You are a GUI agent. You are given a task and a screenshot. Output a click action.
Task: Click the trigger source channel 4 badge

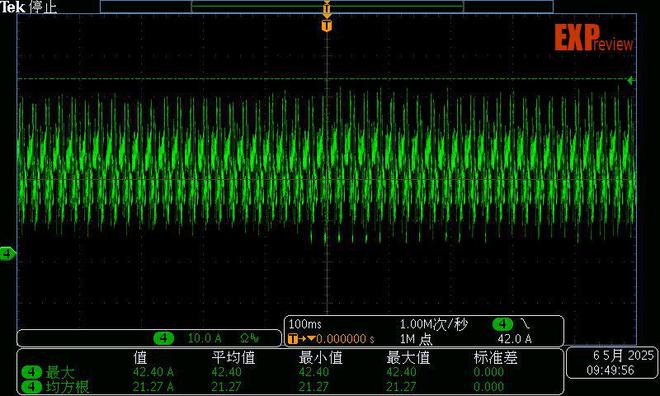(x=503, y=324)
